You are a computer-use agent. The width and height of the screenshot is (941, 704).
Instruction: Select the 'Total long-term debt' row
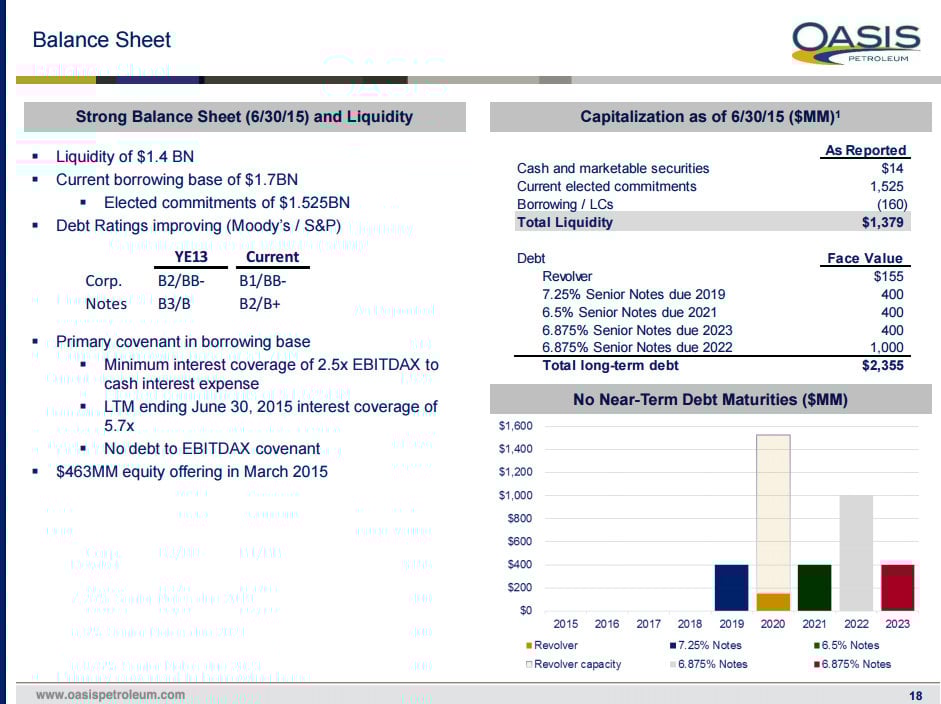pos(710,366)
